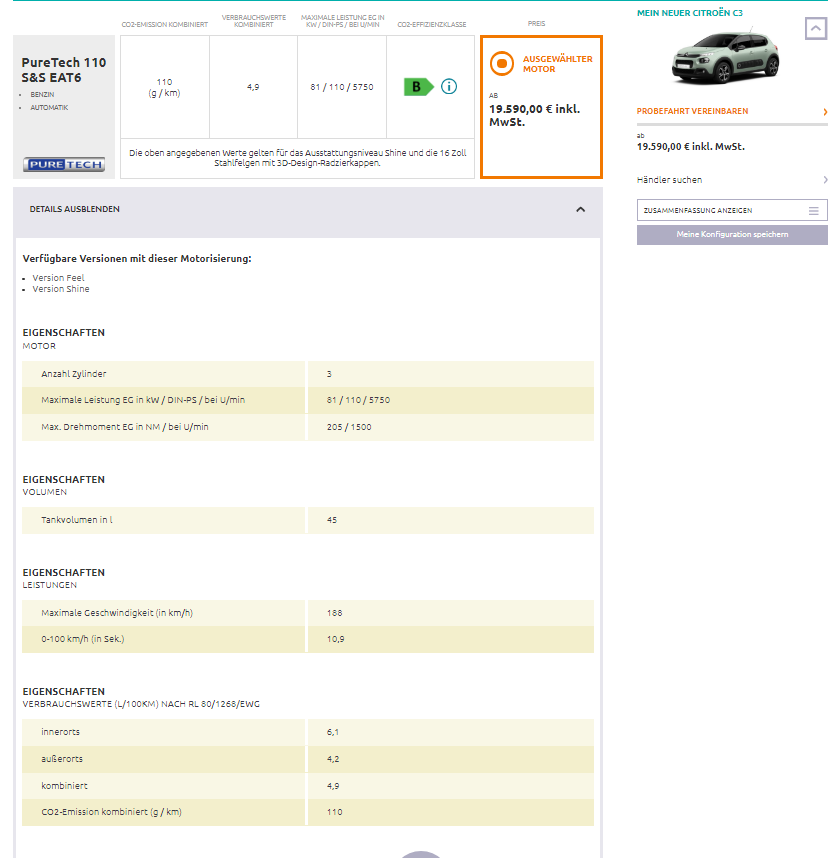838x858 pixels.
Task: Click the Details ausblenden label
Action: (74, 209)
